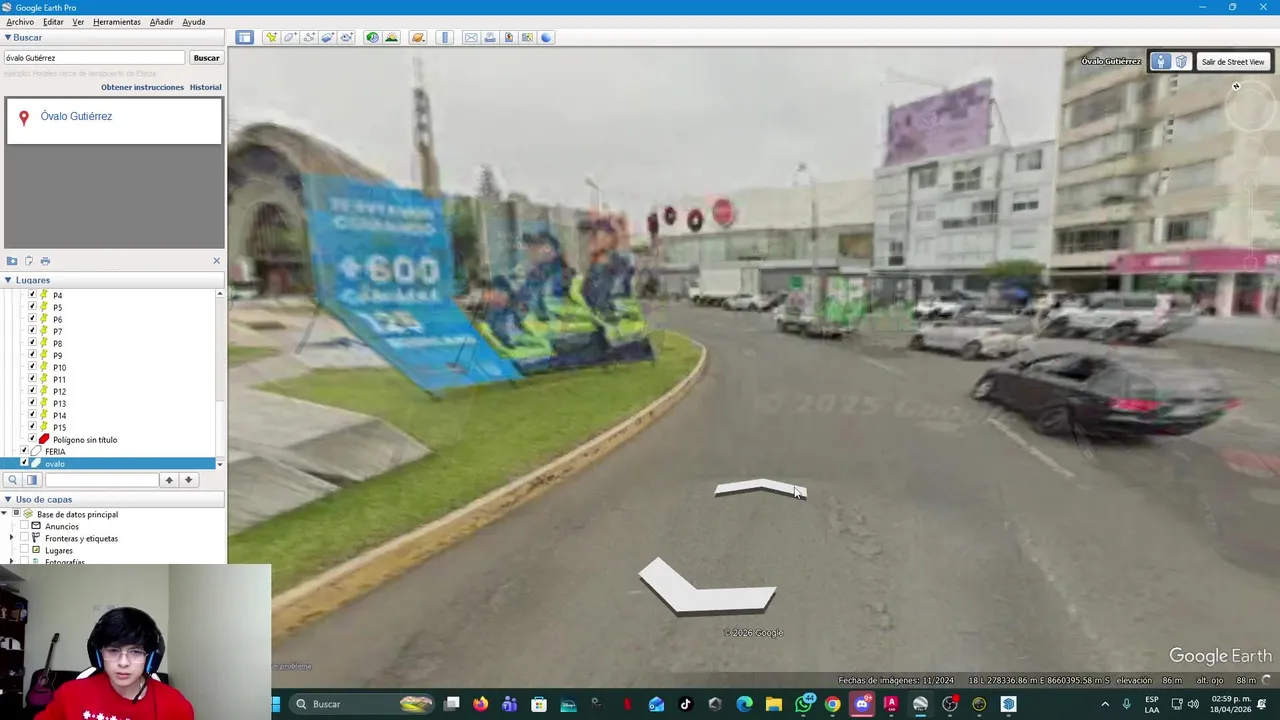The height and width of the screenshot is (720, 1280).
Task: Add folder icon in search panel
Action: coord(12,261)
